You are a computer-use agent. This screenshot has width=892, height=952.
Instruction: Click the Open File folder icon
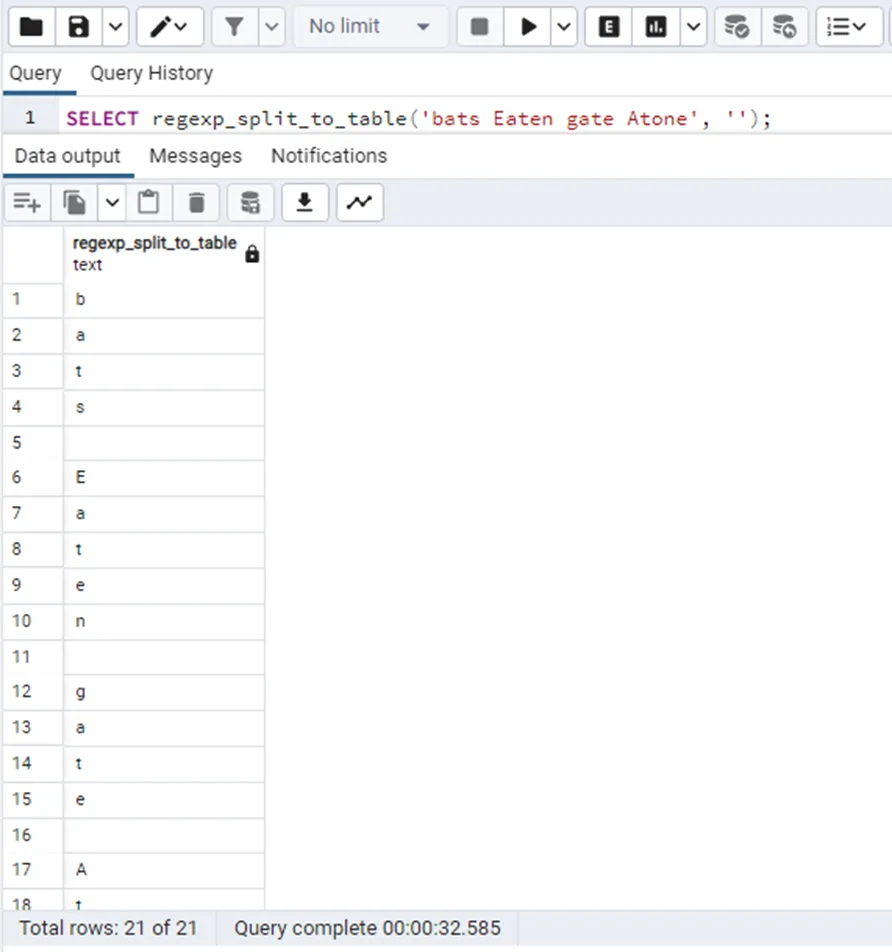[x=31, y=27]
